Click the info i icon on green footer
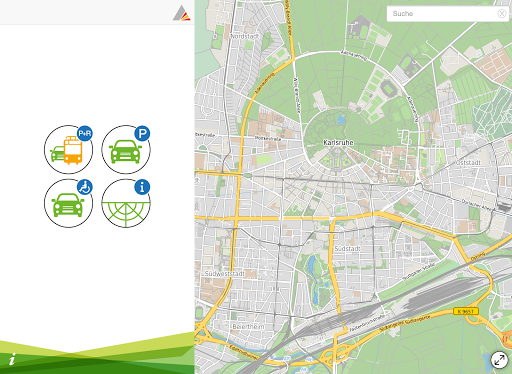The height and width of the screenshot is (374, 512). tap(12, 359)
